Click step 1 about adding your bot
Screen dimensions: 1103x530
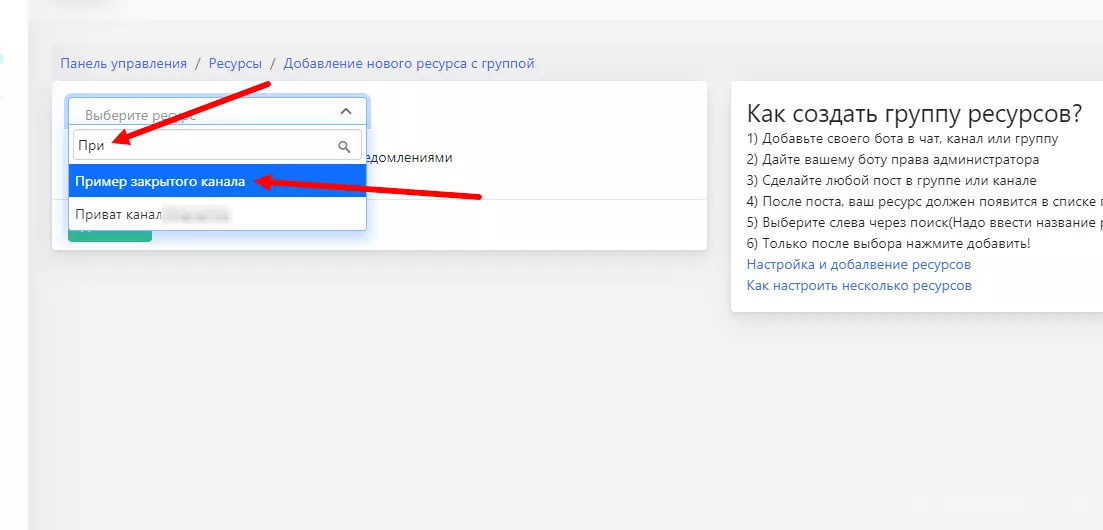click(903, 139)
